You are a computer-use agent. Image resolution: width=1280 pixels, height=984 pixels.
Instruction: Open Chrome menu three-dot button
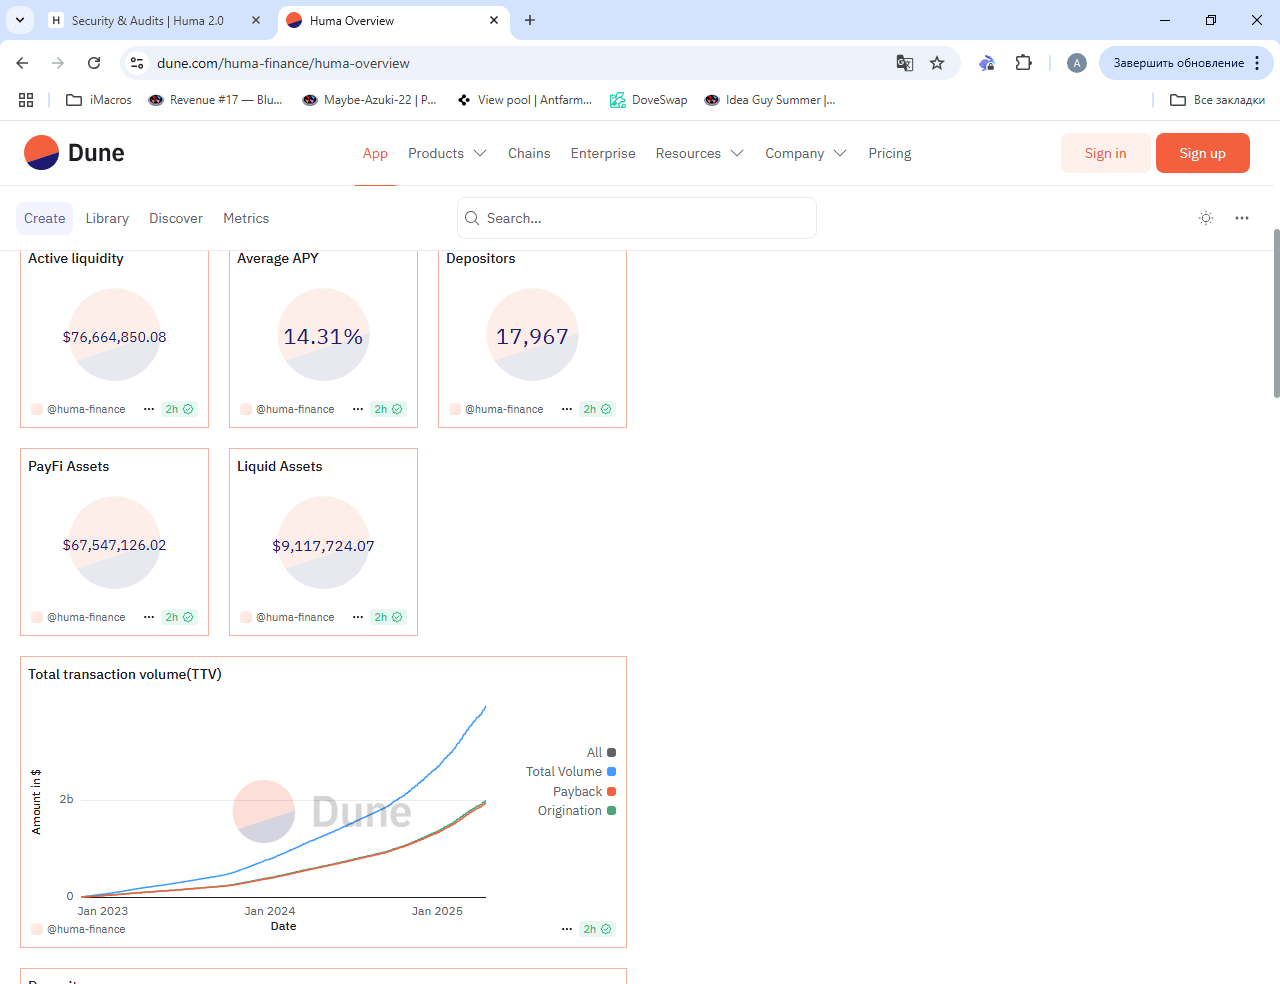(x=1257, y=63)
